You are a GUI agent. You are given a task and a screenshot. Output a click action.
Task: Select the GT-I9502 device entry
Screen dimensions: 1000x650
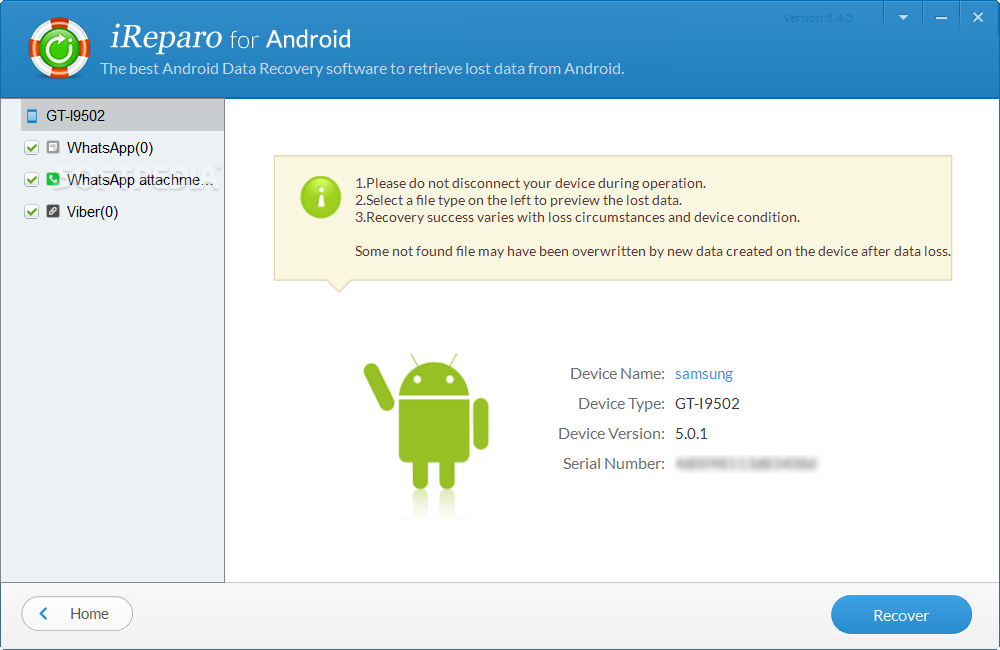[x=122, y=115]
